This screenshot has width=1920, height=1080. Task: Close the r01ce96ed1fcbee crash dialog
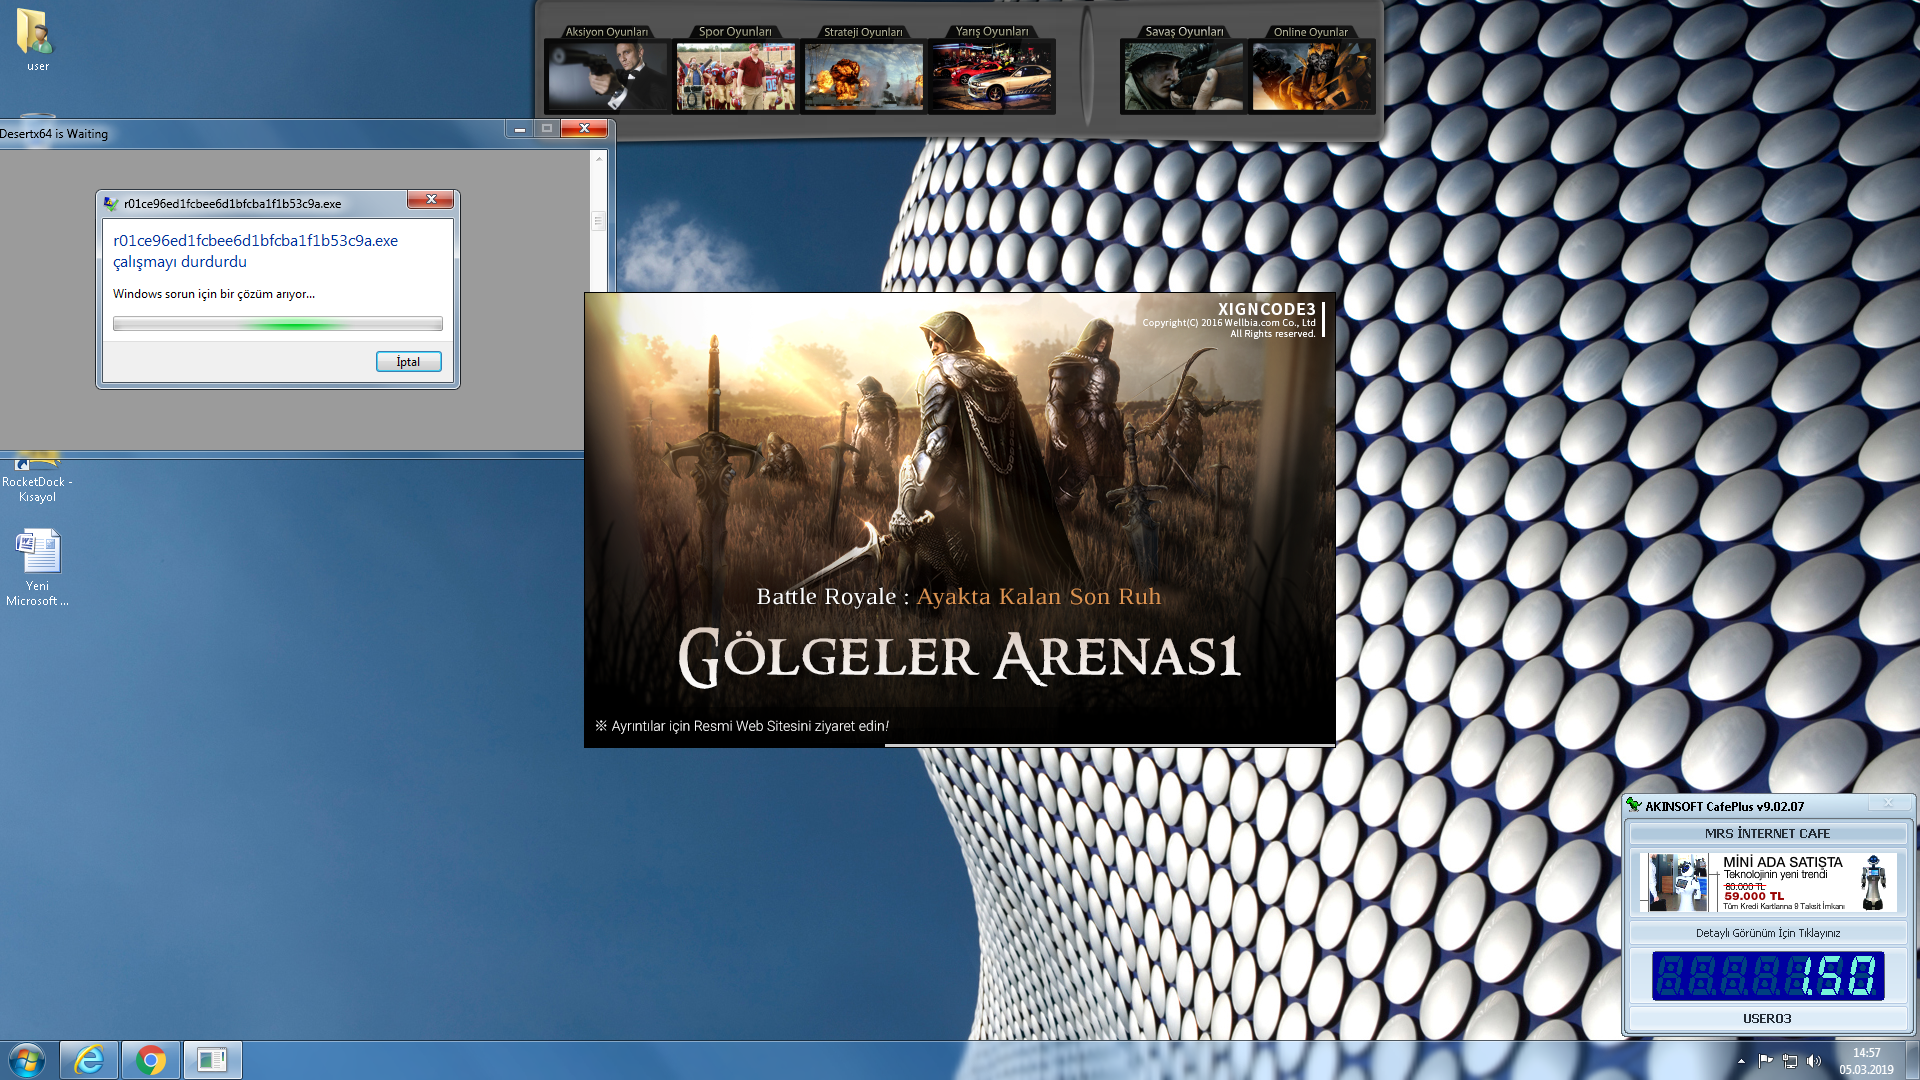click(x=431, y=200)
